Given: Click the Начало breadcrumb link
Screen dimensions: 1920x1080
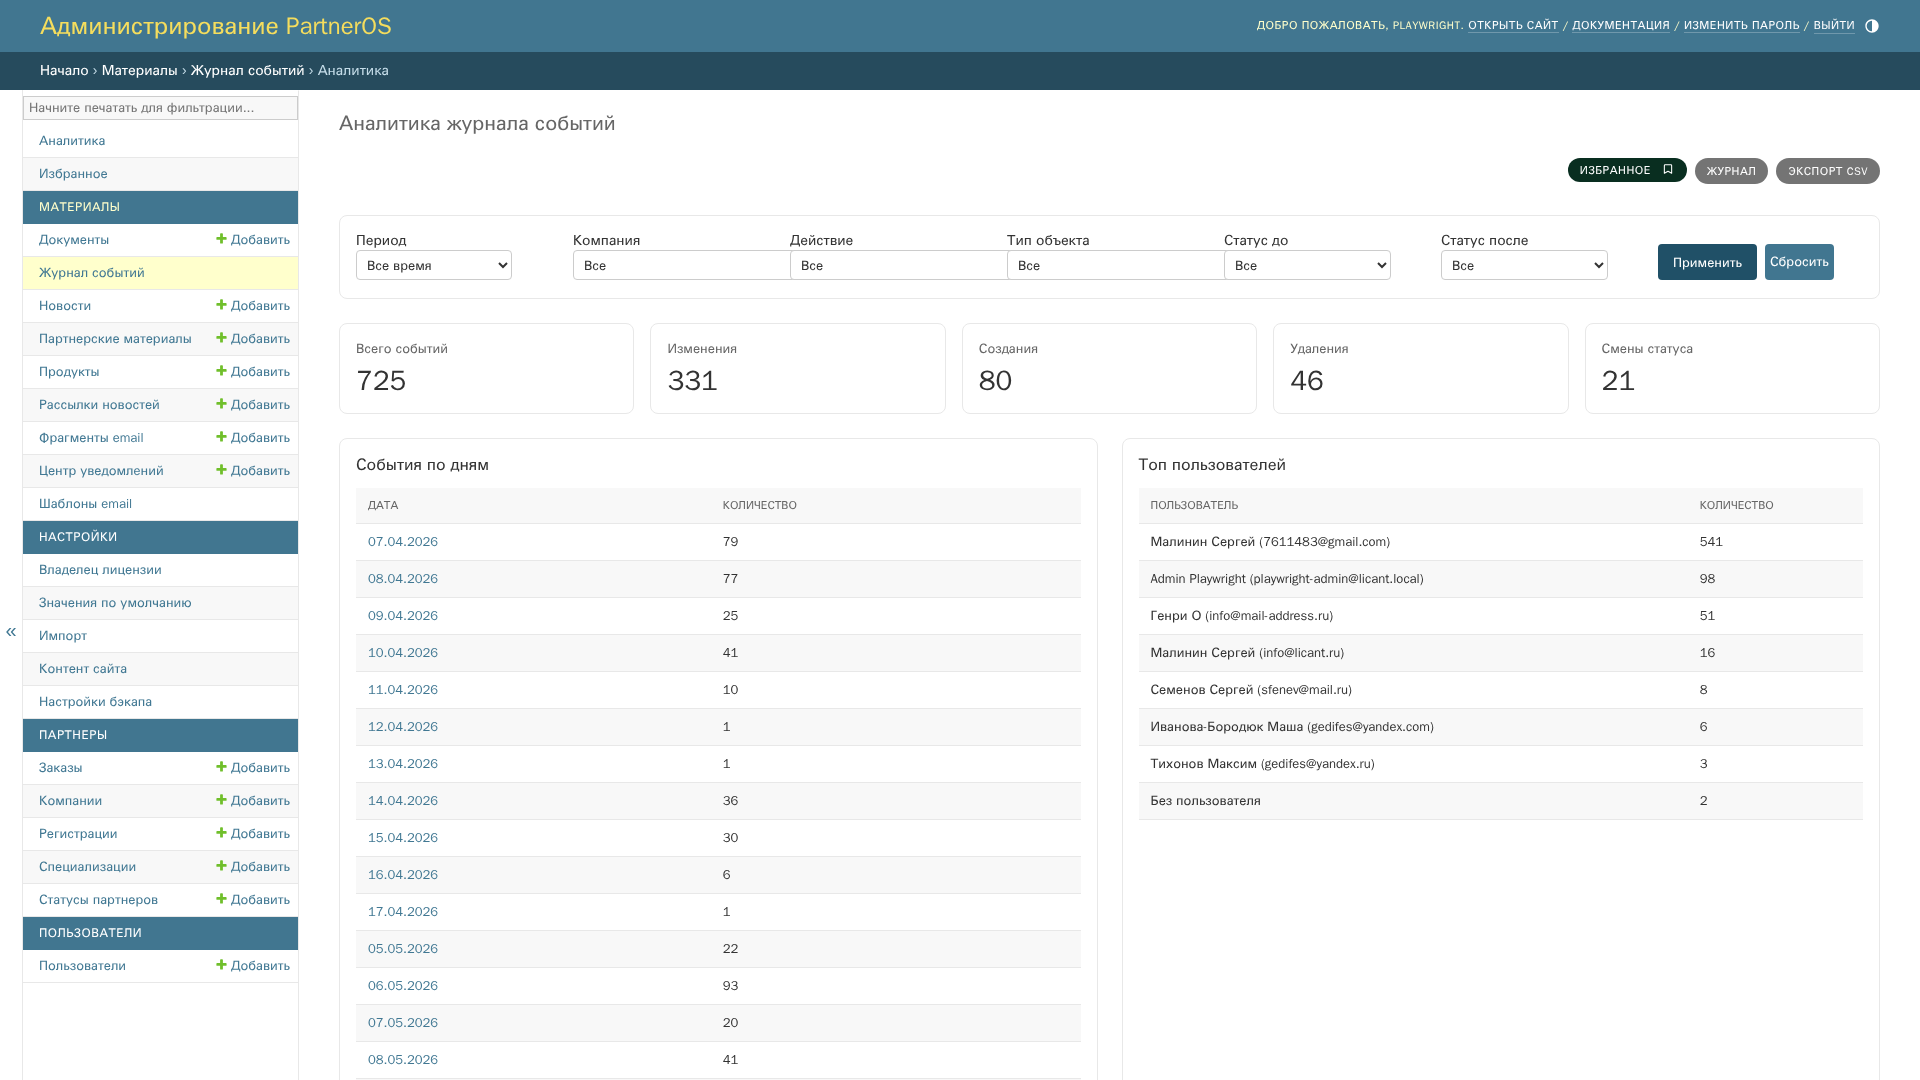Looking at the screenshot, I should [64, 71].
